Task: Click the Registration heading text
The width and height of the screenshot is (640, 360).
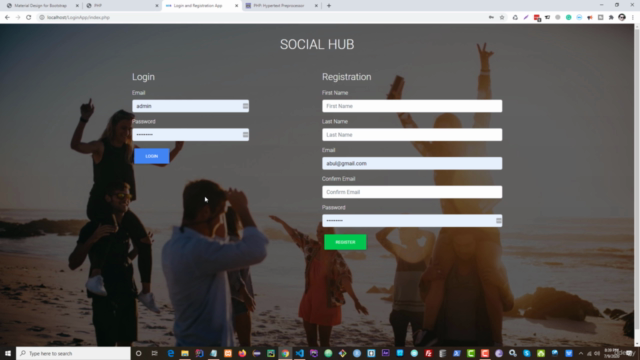Action: [347, 77]
